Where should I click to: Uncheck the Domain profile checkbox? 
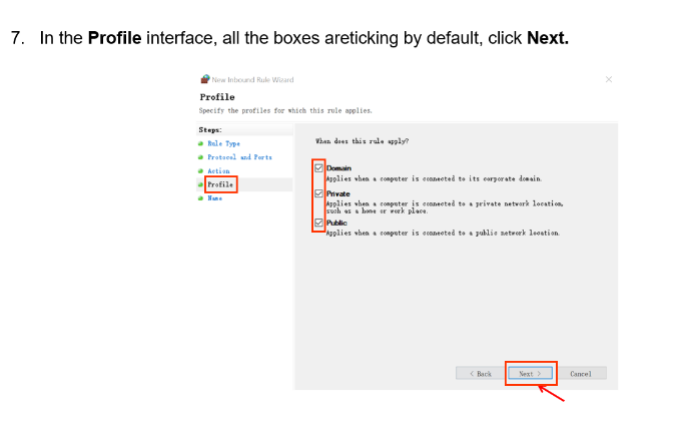(x=320, y=168)
